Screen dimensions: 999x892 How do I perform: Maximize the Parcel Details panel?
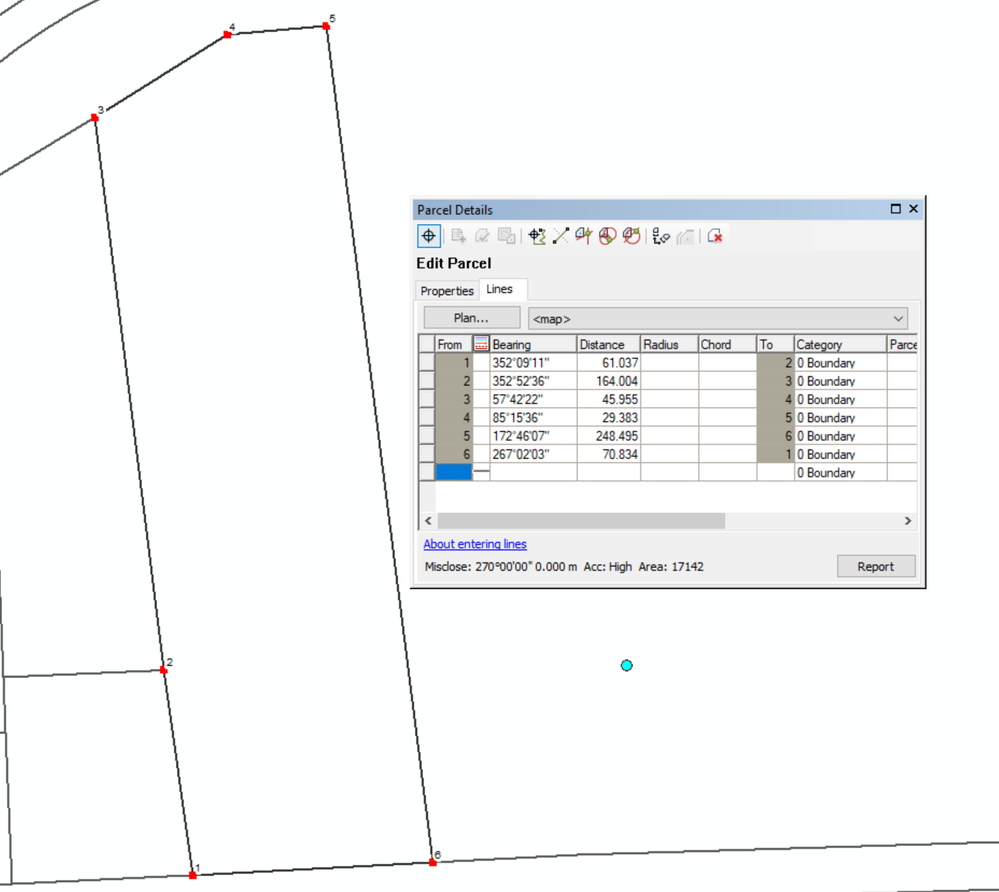pyautogui.click(x=895, y=209)
